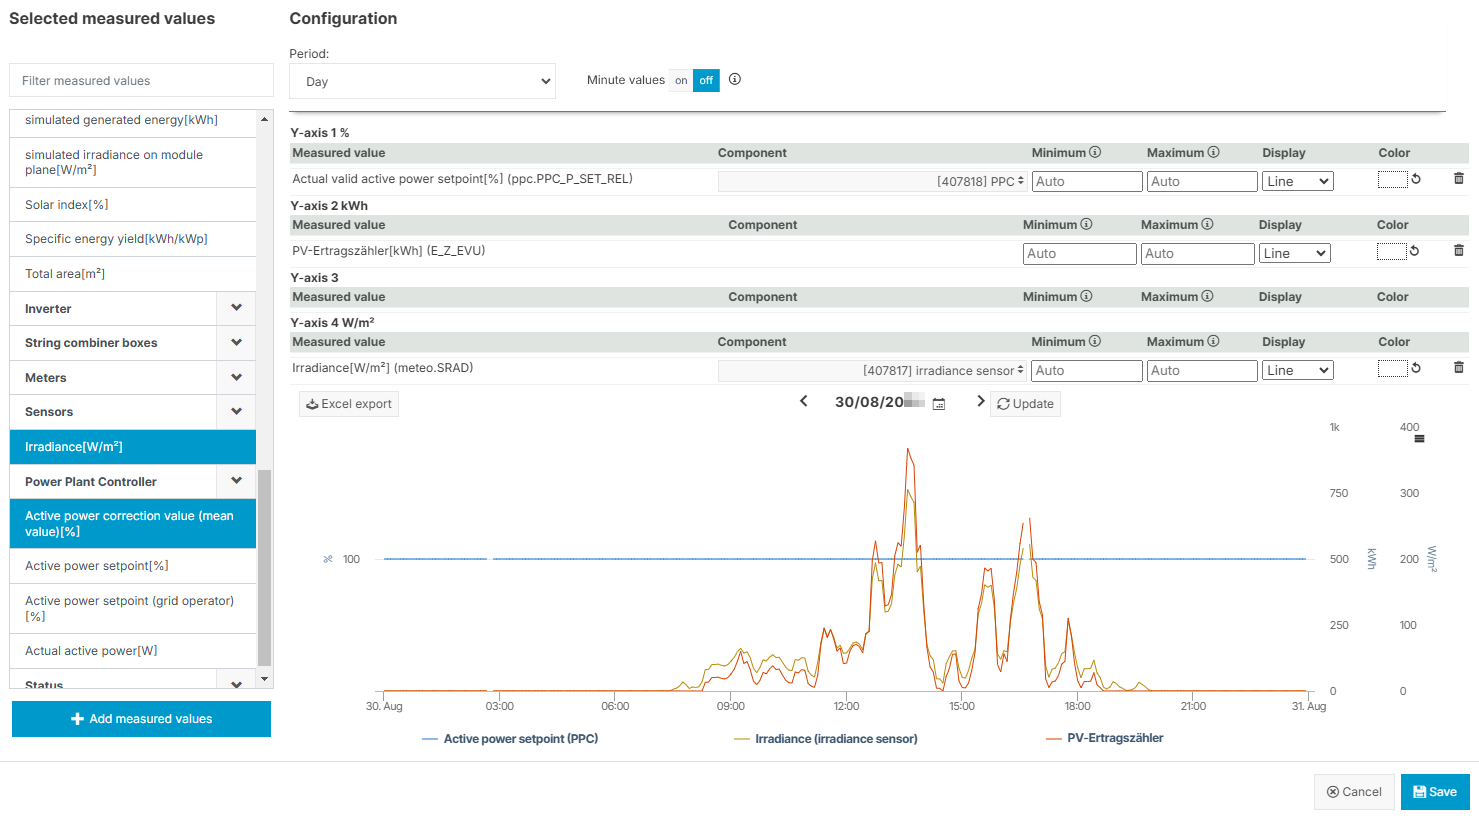1479x819 pixels.
Task: Open the chart context menu icon
Action: click(x=1417, y=438)
